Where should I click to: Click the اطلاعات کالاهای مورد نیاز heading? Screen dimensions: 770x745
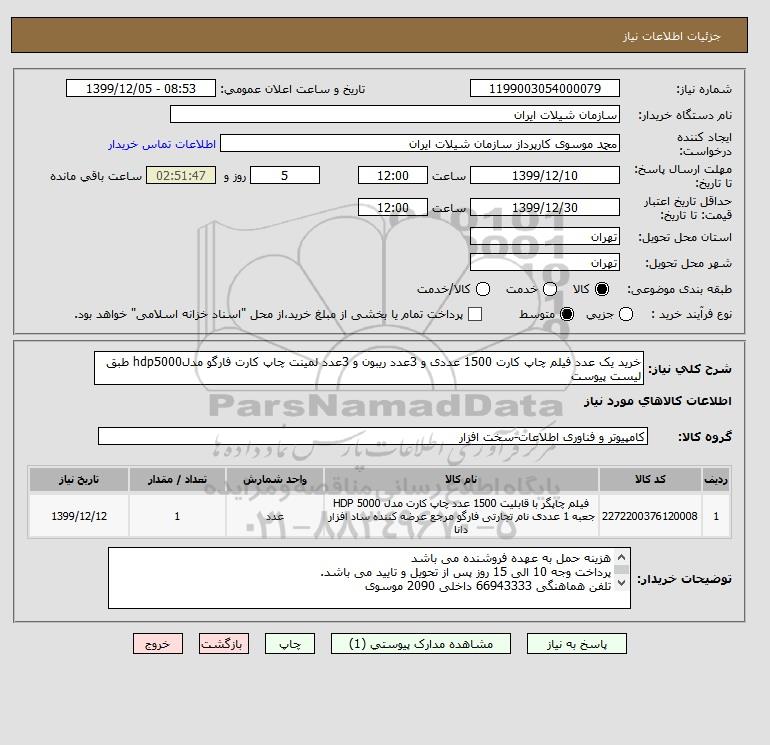click(x=658, y=401)
